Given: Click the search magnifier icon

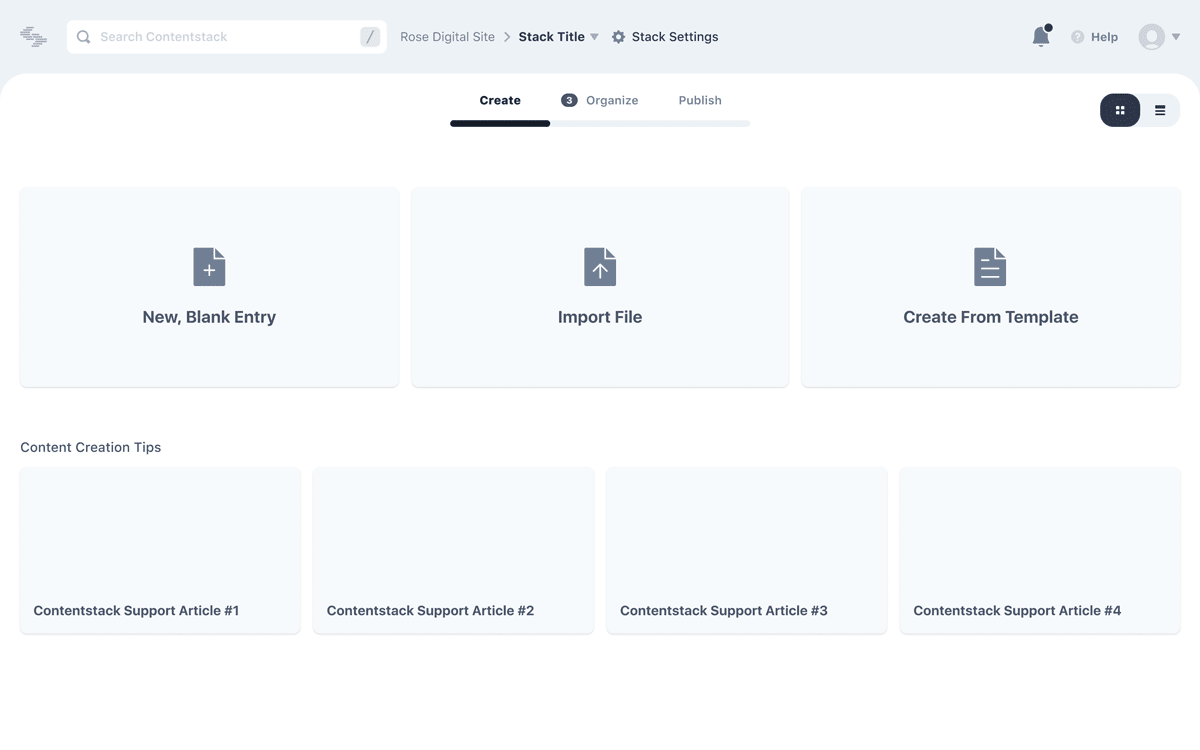Looking at the screenshot, I should (x=84, y=37).
